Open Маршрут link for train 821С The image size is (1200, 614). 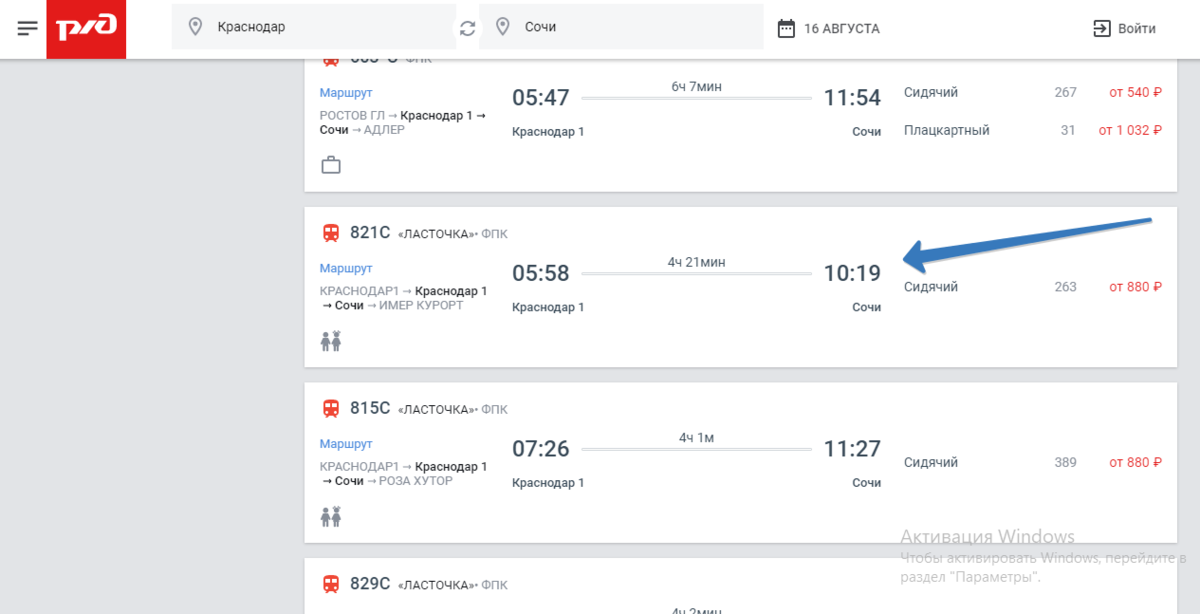pyautogui.click(x=346, y=268)
